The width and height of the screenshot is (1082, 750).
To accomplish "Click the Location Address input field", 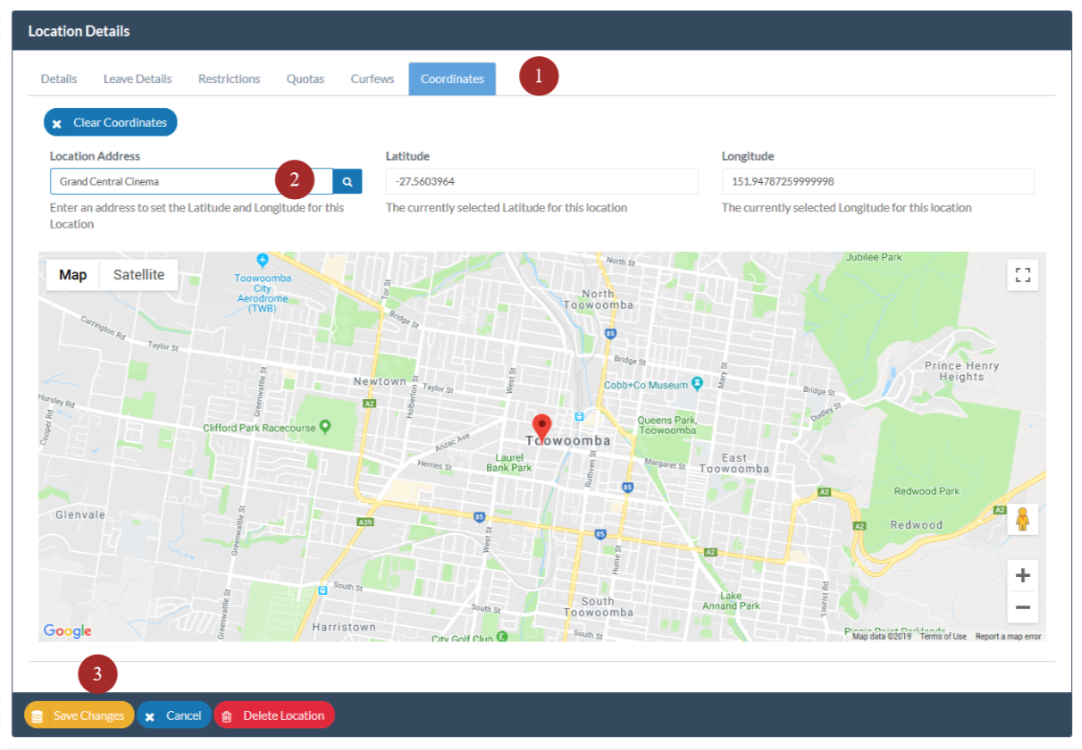I will point(191,181).
